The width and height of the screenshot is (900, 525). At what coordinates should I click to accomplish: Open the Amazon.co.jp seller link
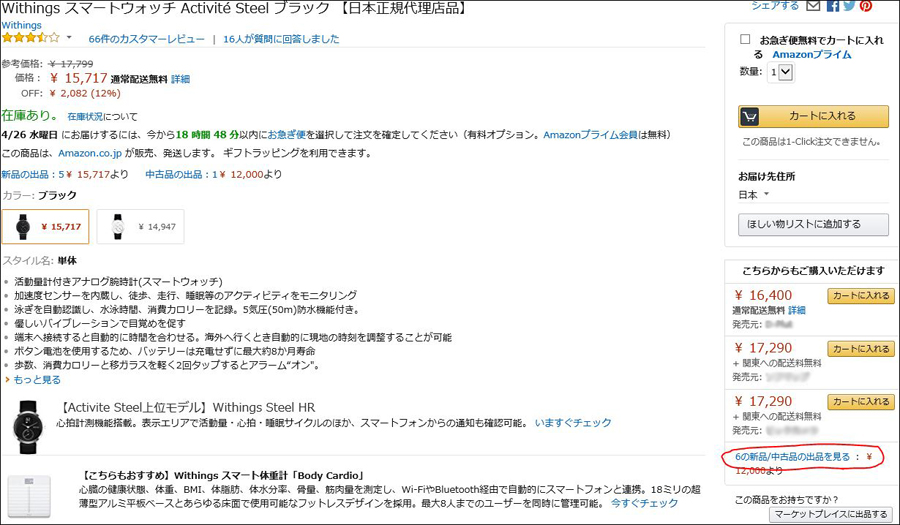90,153
